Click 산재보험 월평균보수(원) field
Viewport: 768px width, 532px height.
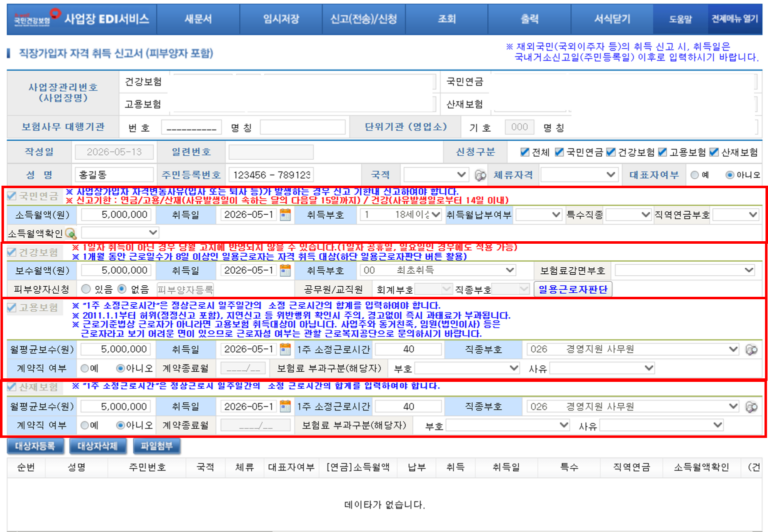[x=116, y=407]
